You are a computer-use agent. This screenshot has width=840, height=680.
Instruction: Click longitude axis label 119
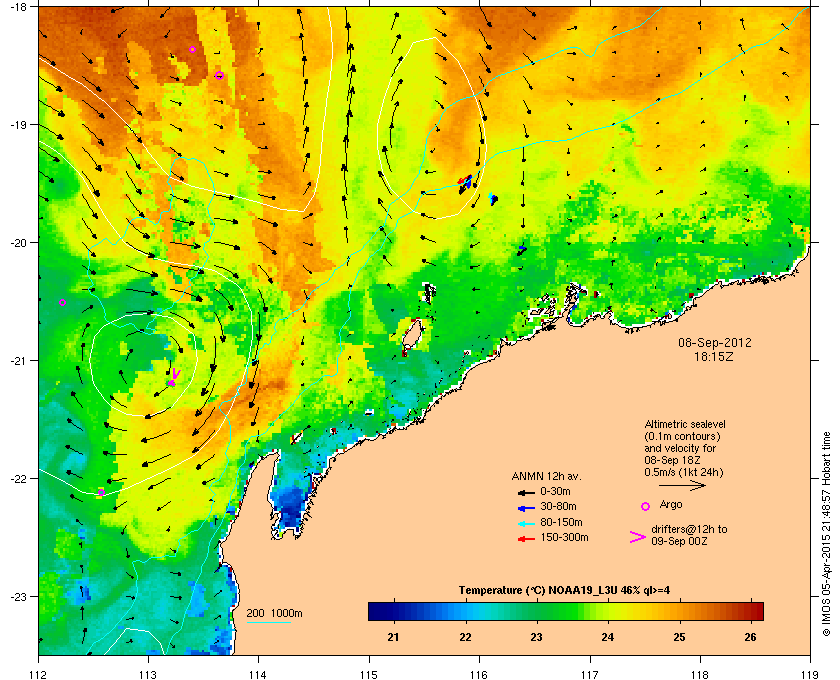coord(810,674)
